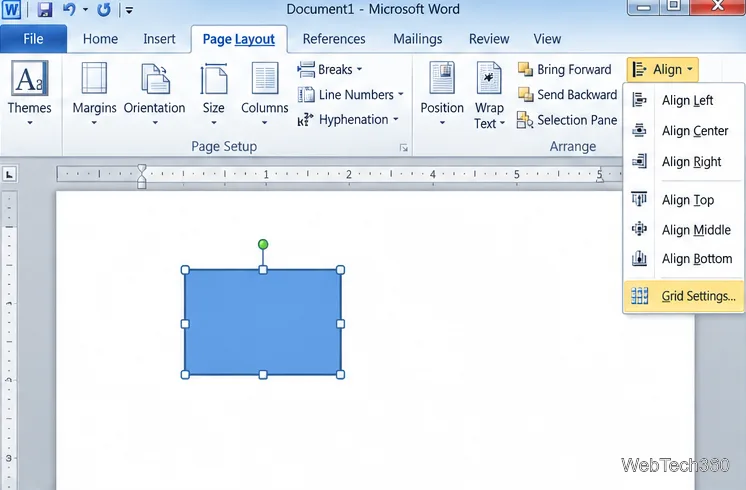The height and width of the screenshot is (490, 746).
Task: Click the Page Setup group label
Action: [224, 146]
